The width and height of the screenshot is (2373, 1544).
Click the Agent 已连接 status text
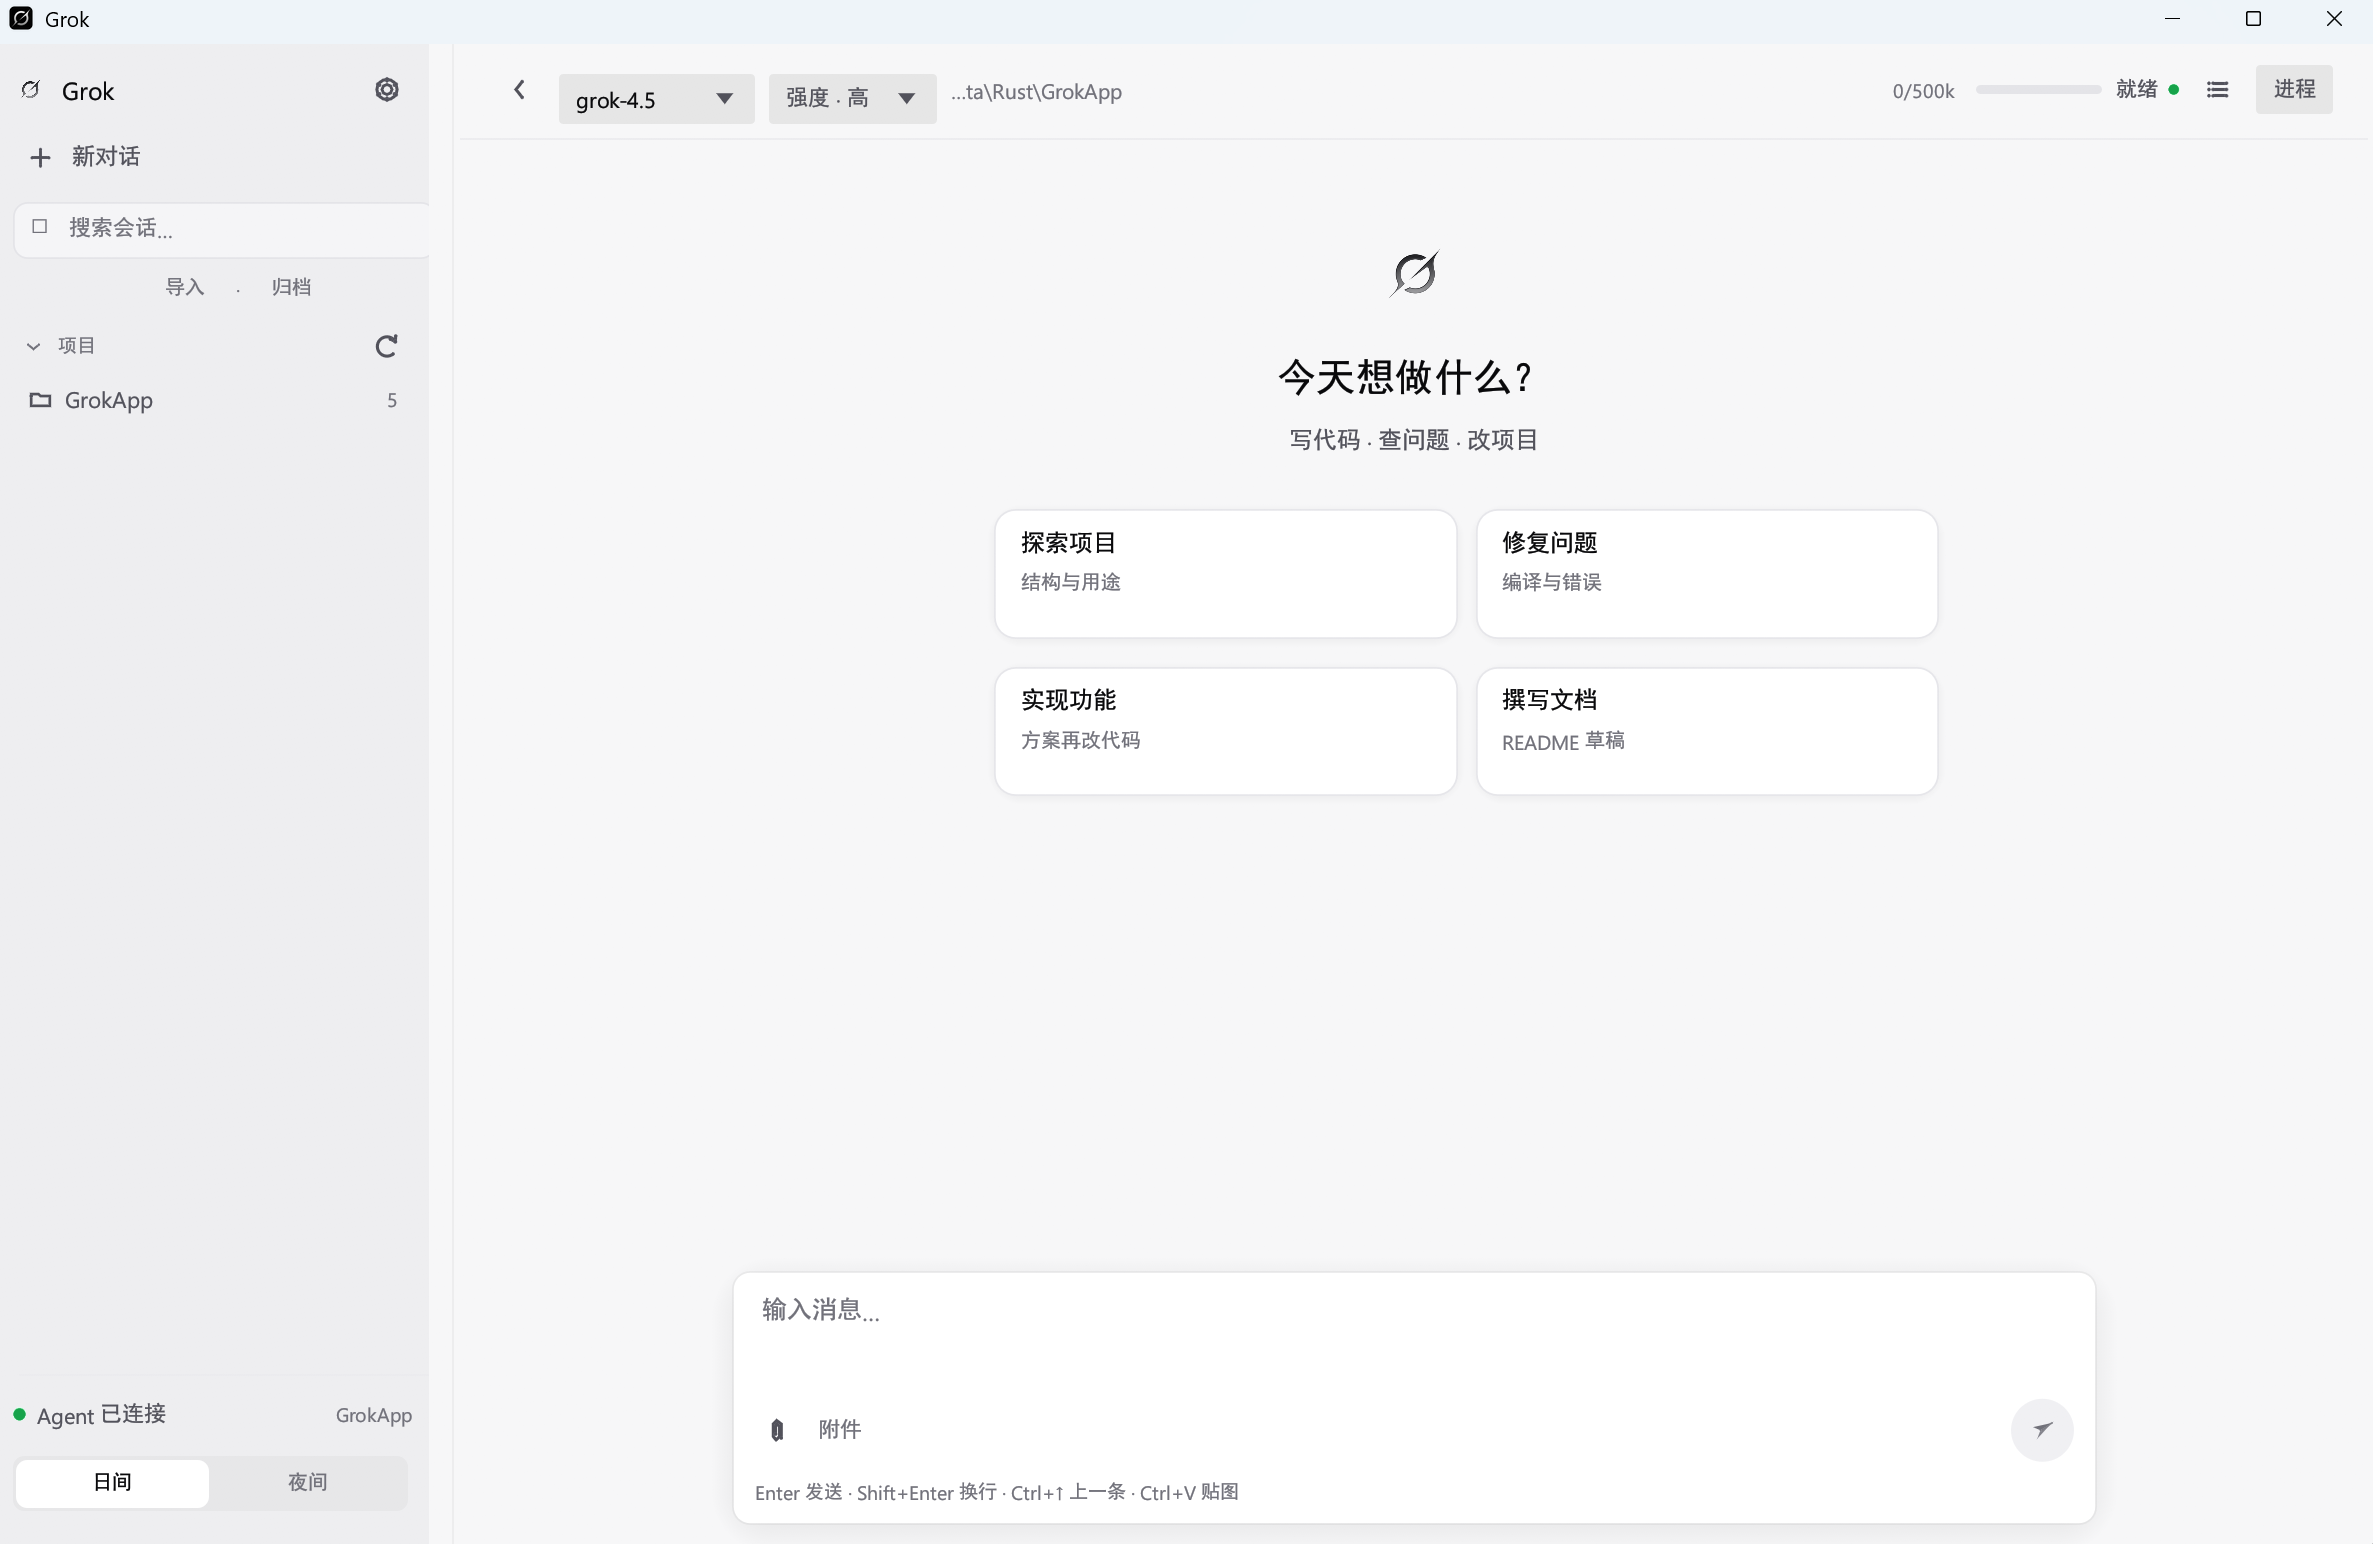101,1414
